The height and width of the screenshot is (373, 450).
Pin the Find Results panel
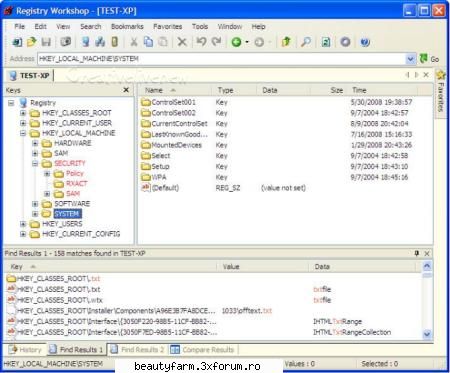point(417,254)
